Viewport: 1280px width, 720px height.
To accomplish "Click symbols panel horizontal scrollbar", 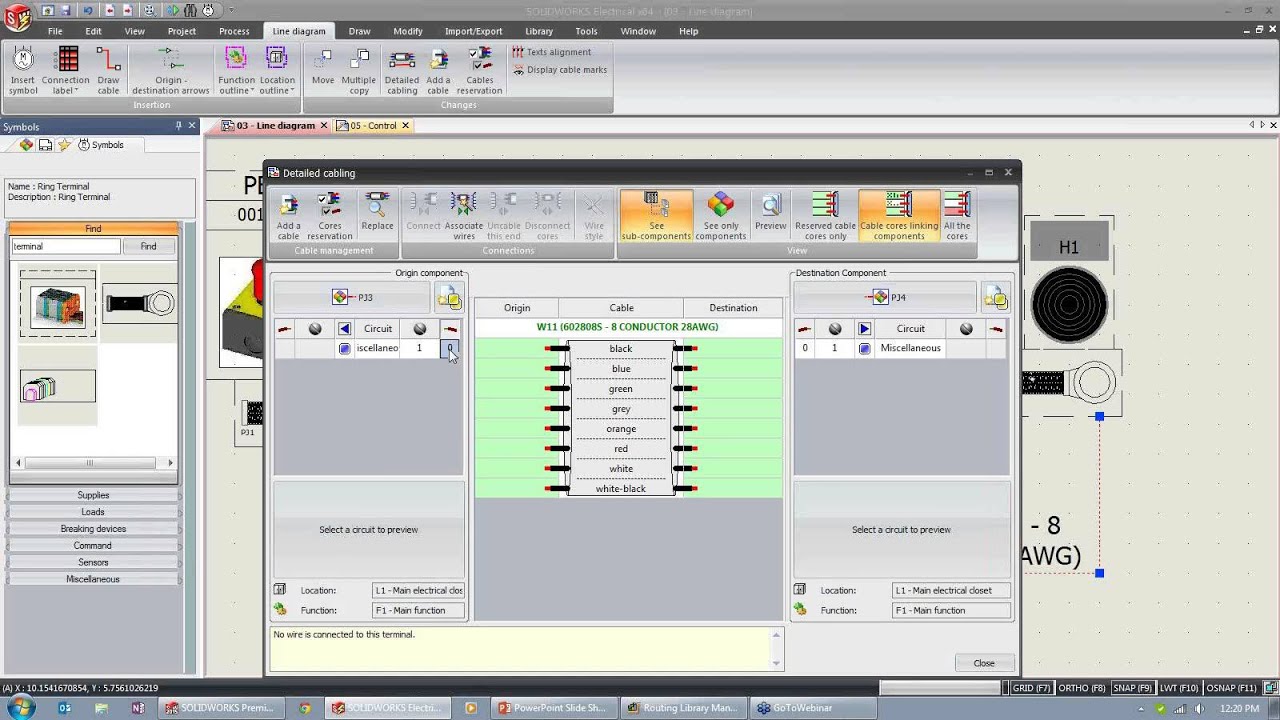I will pyautogui.click(x=95, y=463).
